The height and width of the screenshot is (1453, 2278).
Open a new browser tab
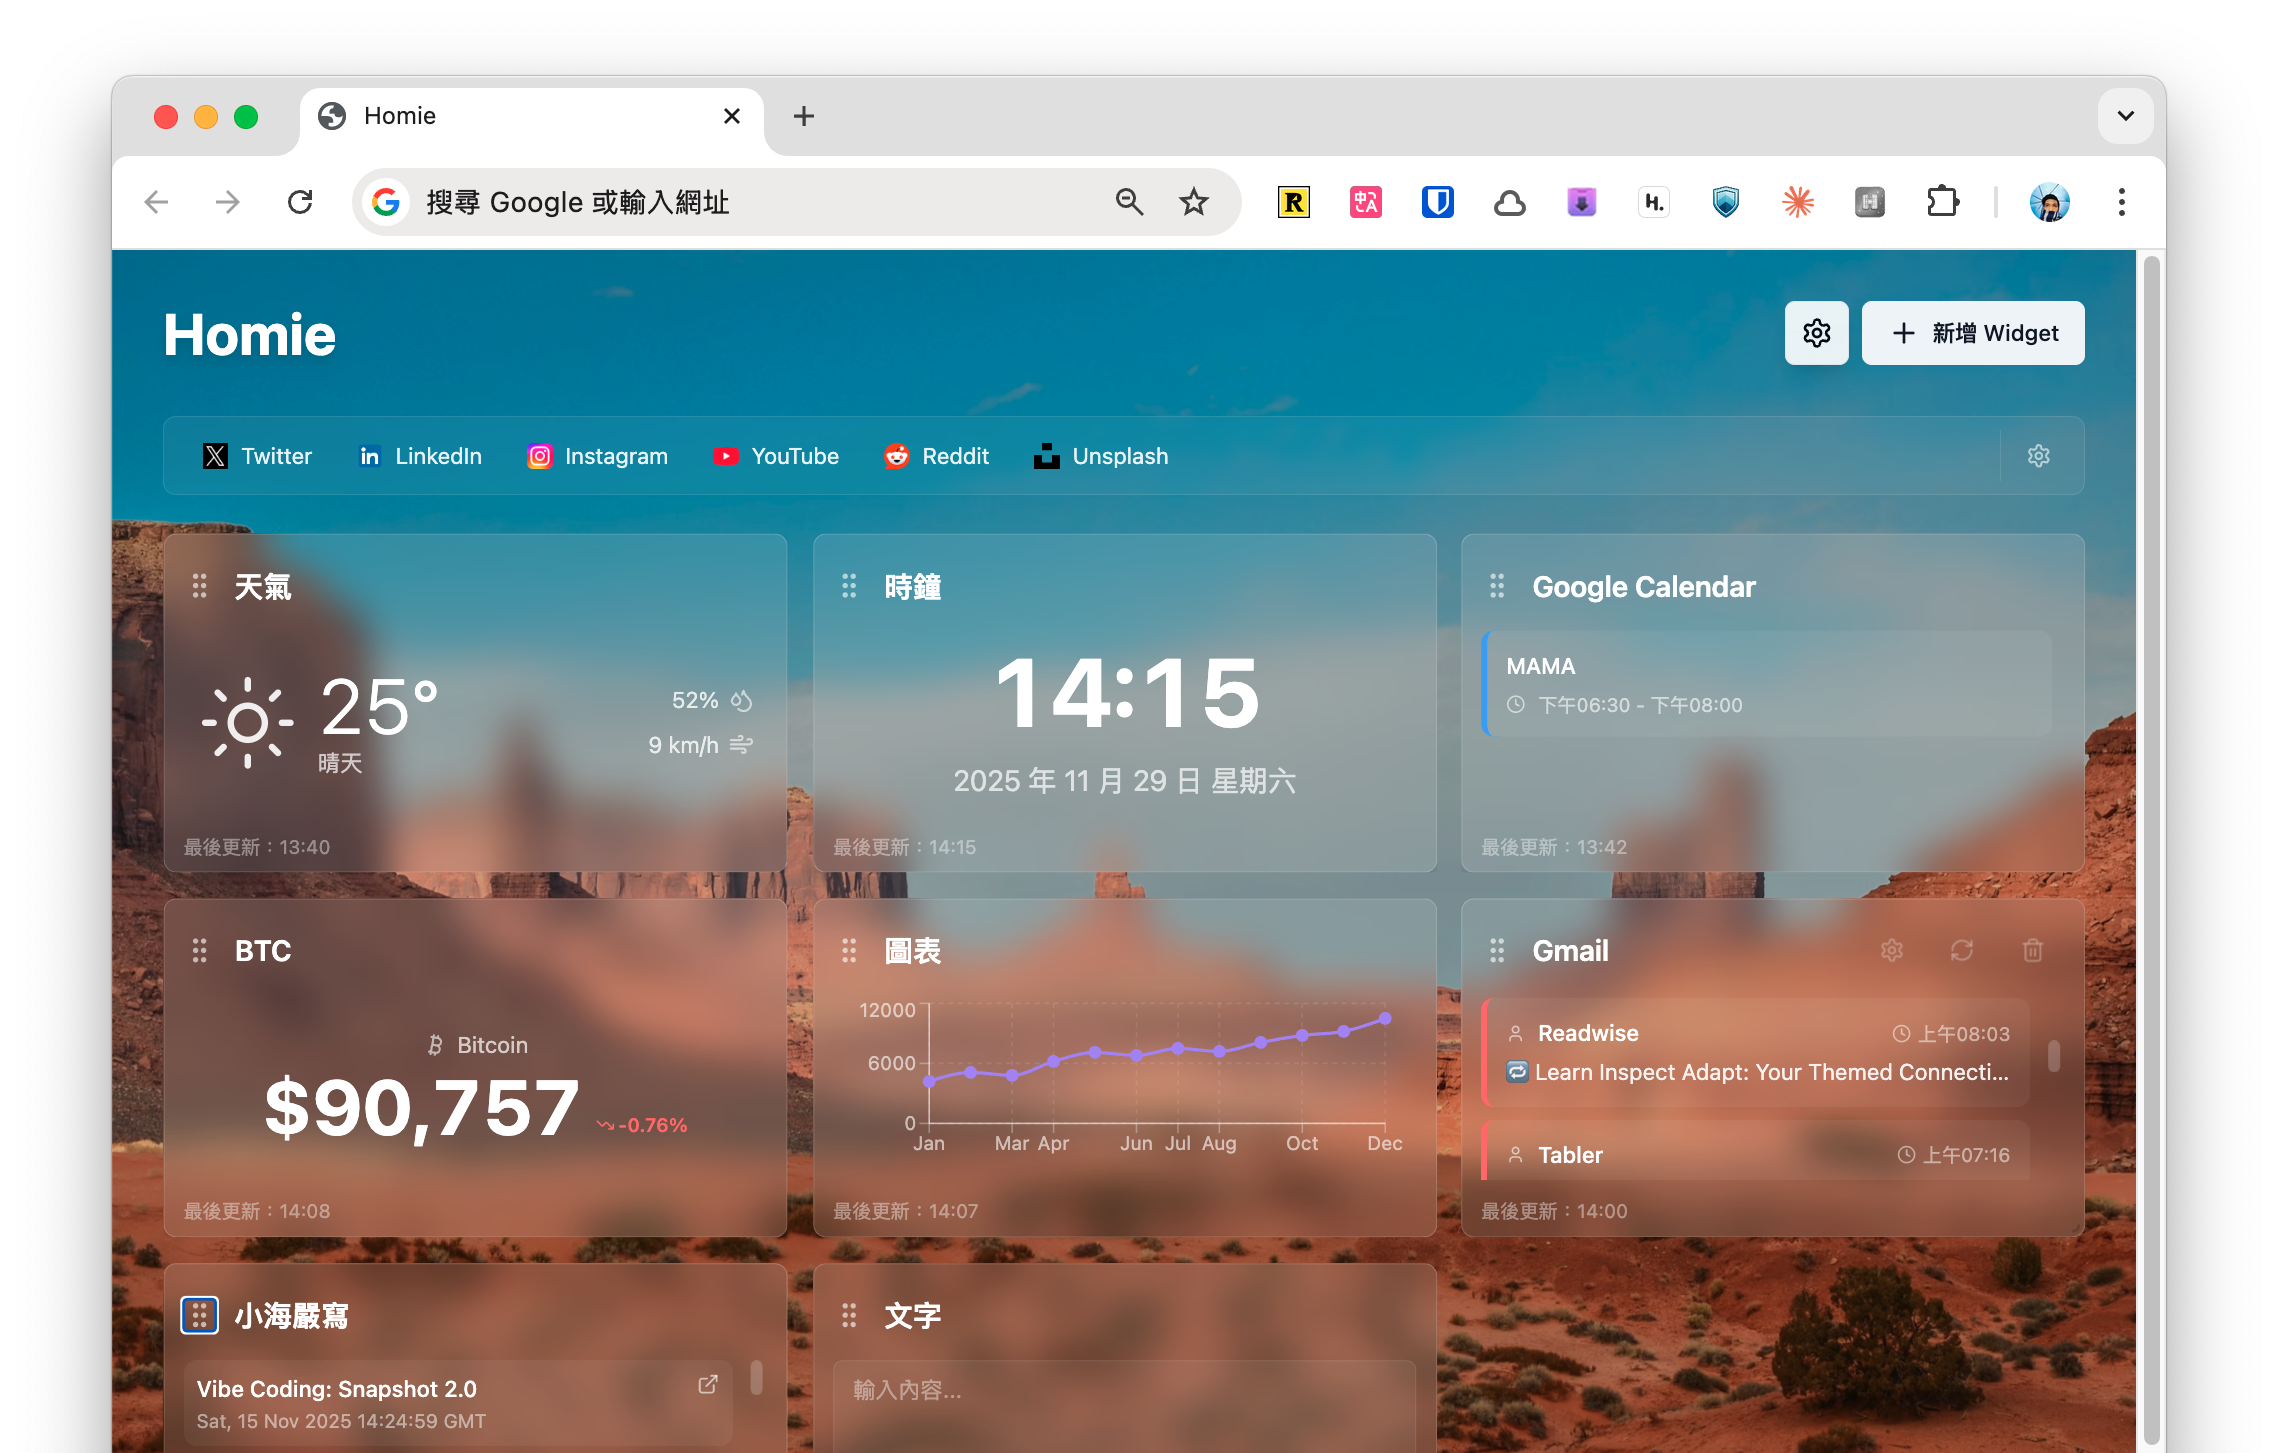(x=803, y=116)
